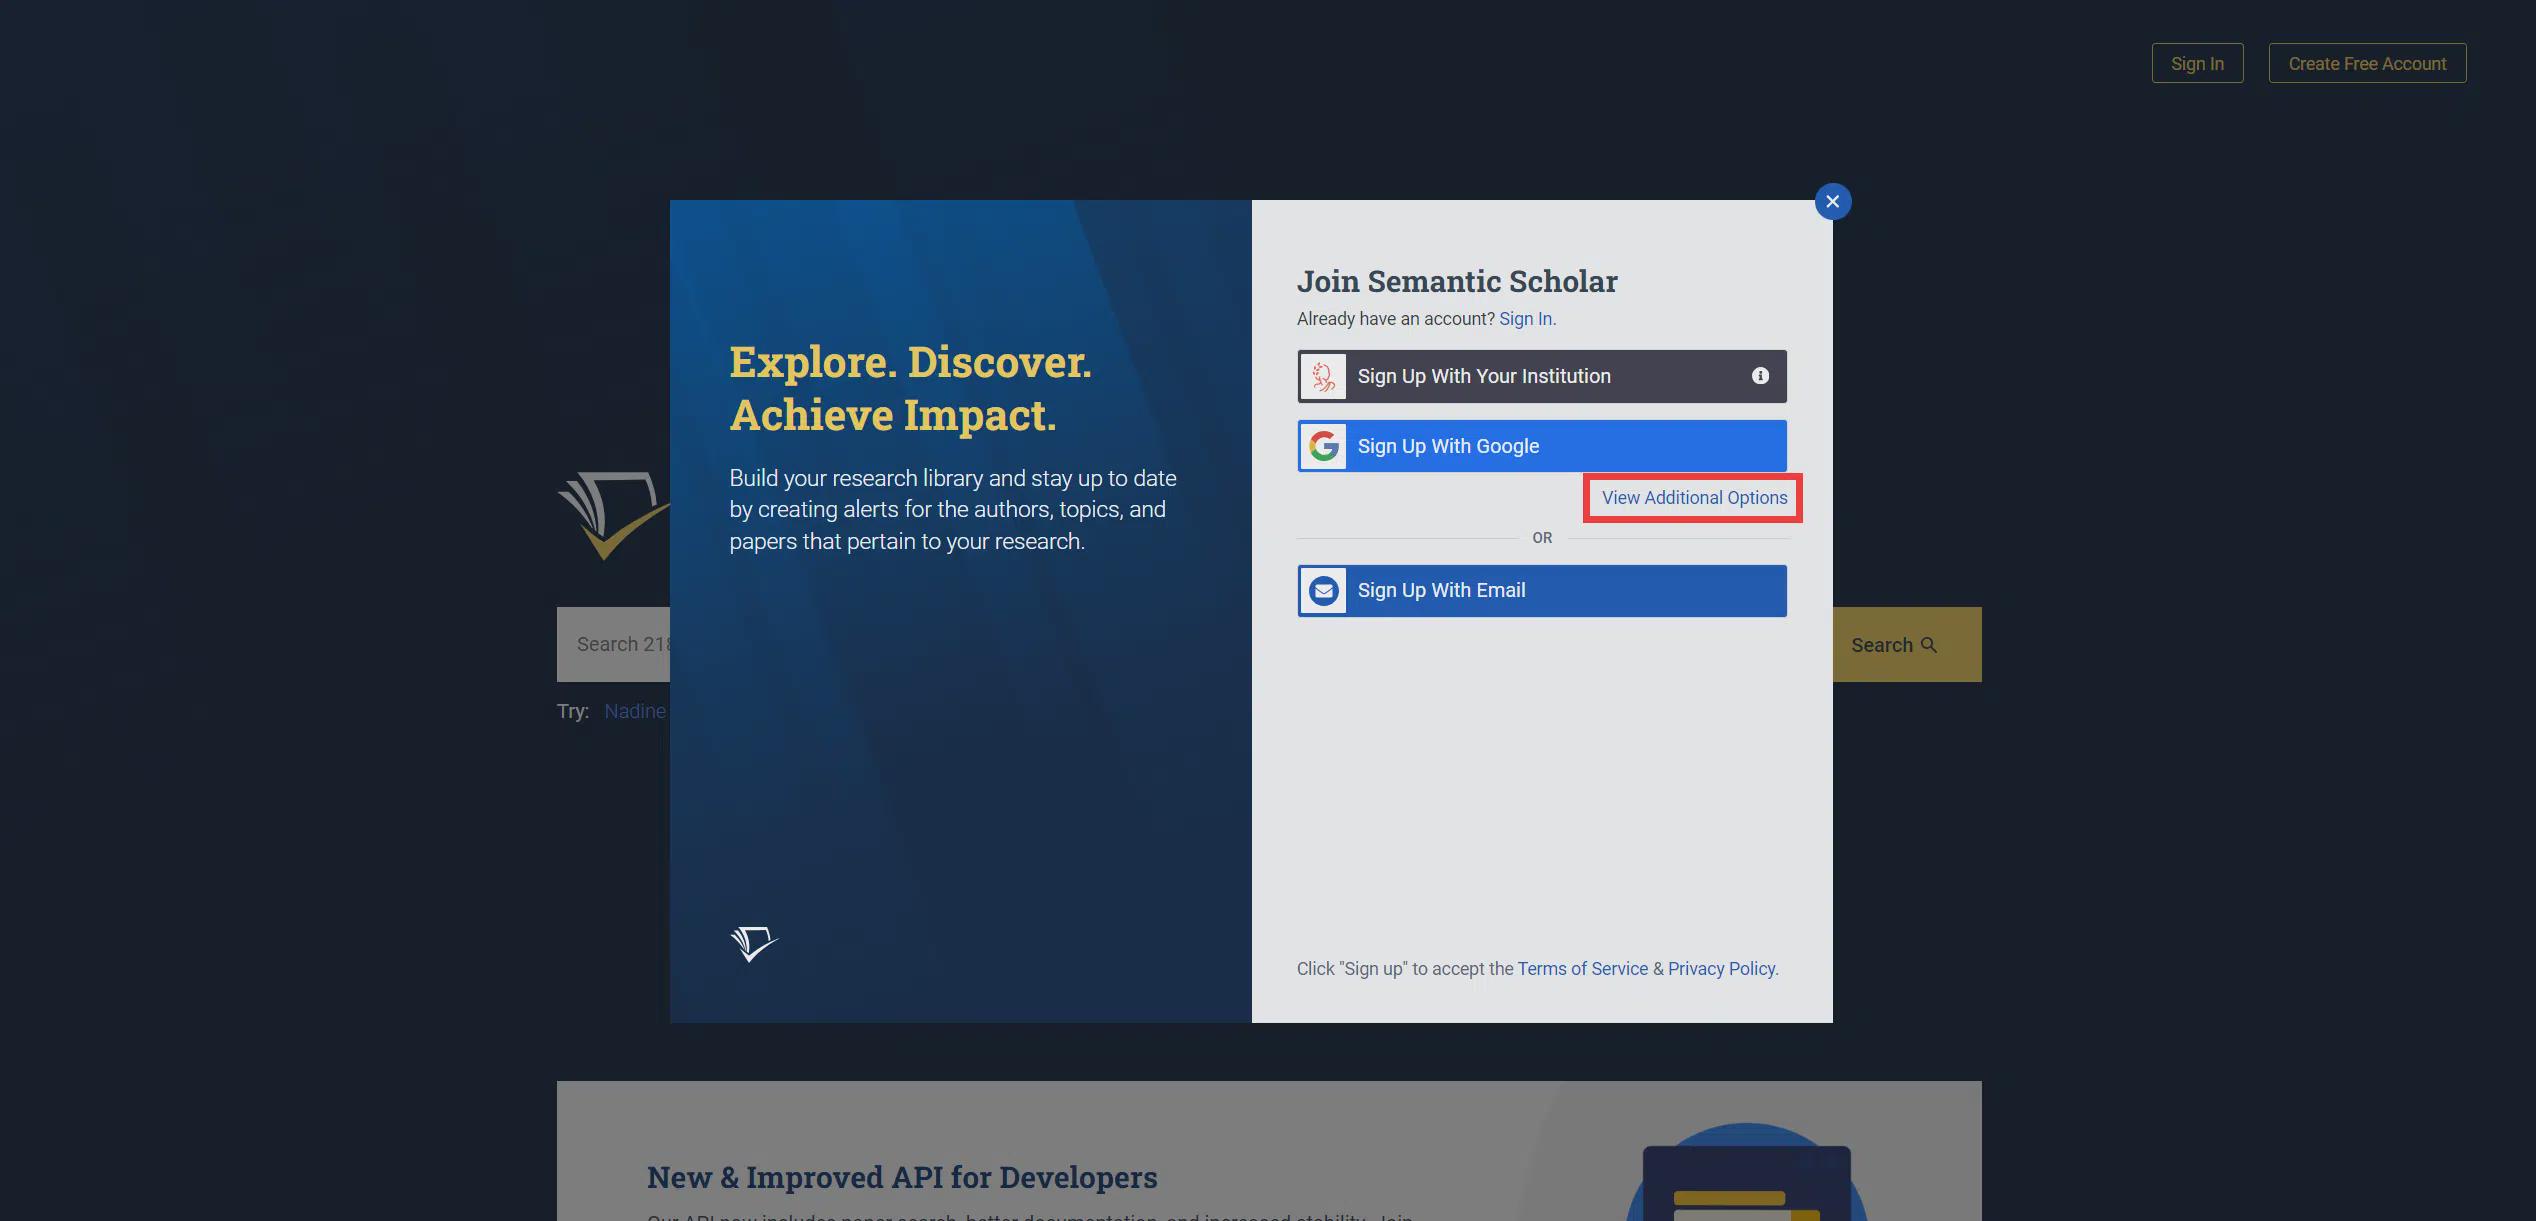This screenshot has height=1221, width=2536.
Task: Open View Additional Options link
Action: [x=1694, y=498]
